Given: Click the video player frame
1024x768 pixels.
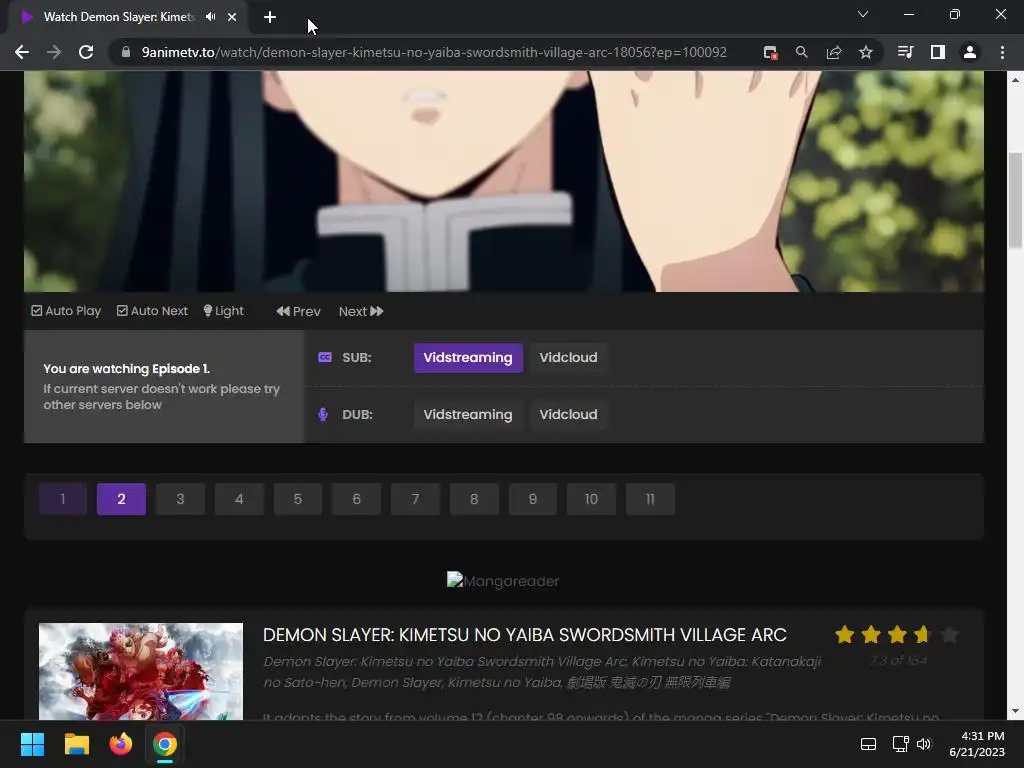Looking at the screenshot, I should 504,182.
